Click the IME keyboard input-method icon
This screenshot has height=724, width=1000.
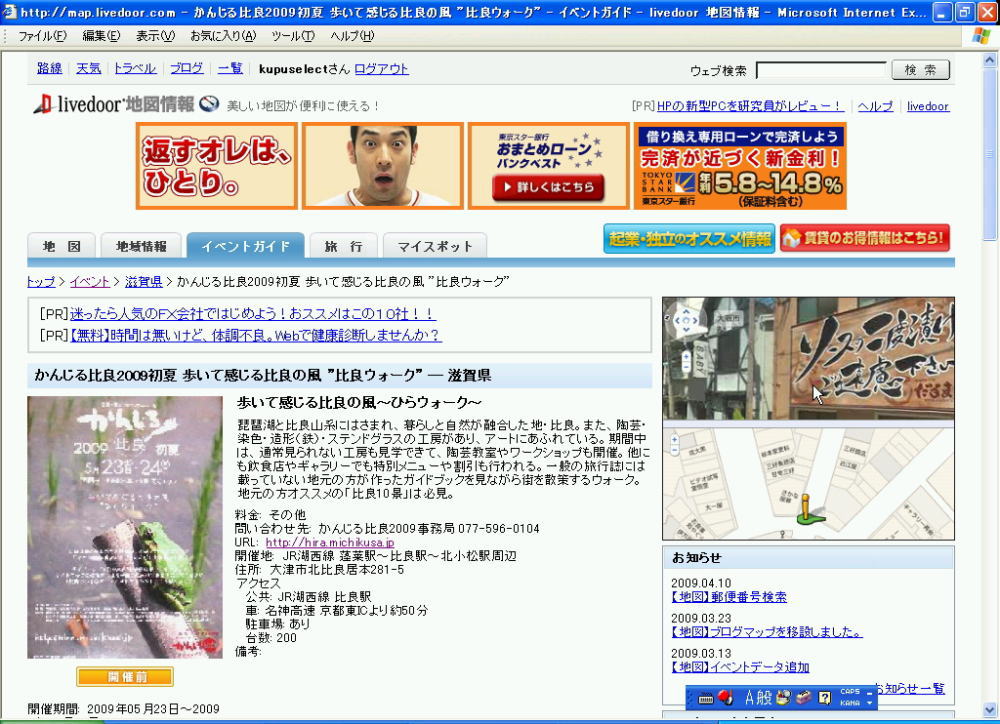point(706,698)
